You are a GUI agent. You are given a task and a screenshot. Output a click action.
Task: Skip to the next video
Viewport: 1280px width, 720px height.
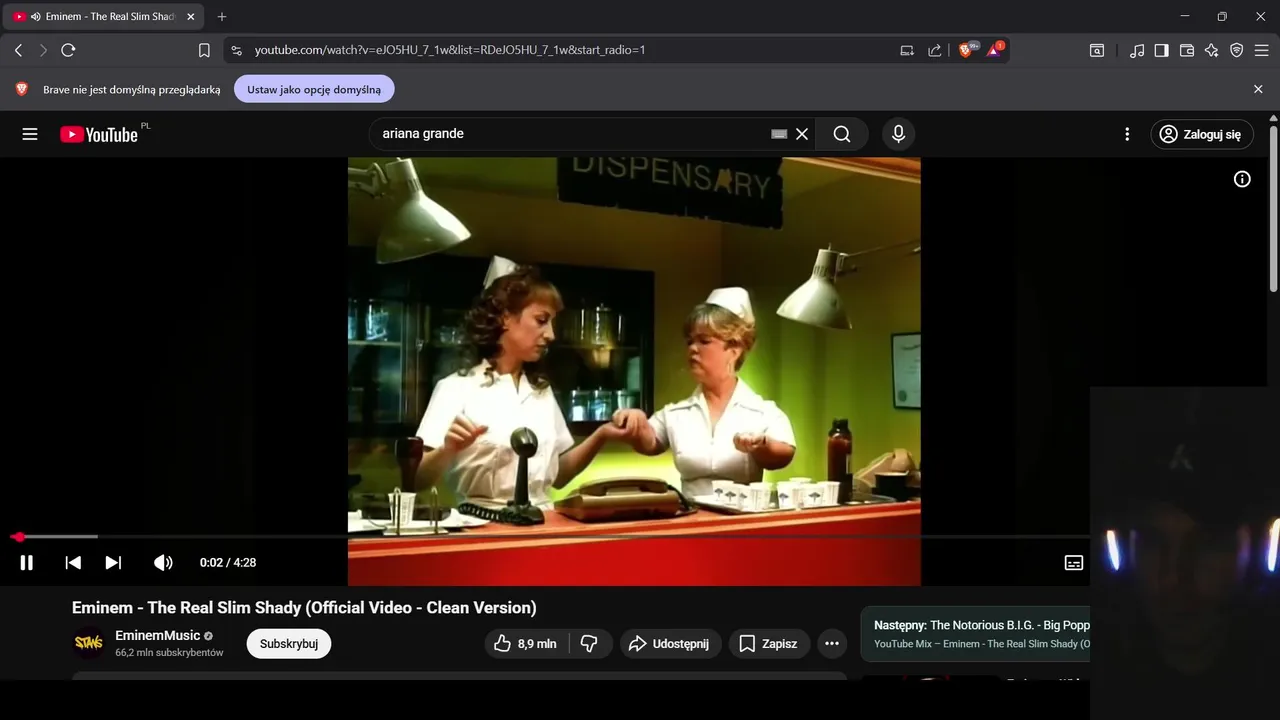(113, 563)
